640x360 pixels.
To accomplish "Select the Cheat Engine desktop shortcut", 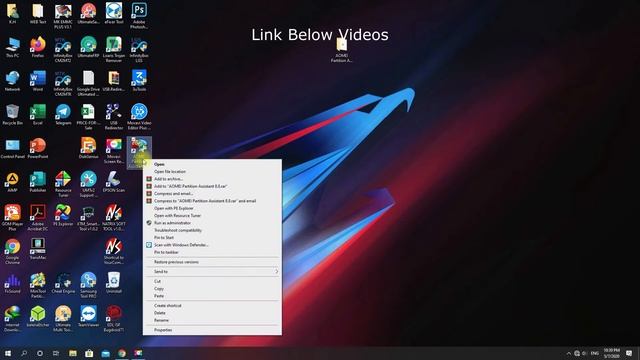I will tap(63, 283).
